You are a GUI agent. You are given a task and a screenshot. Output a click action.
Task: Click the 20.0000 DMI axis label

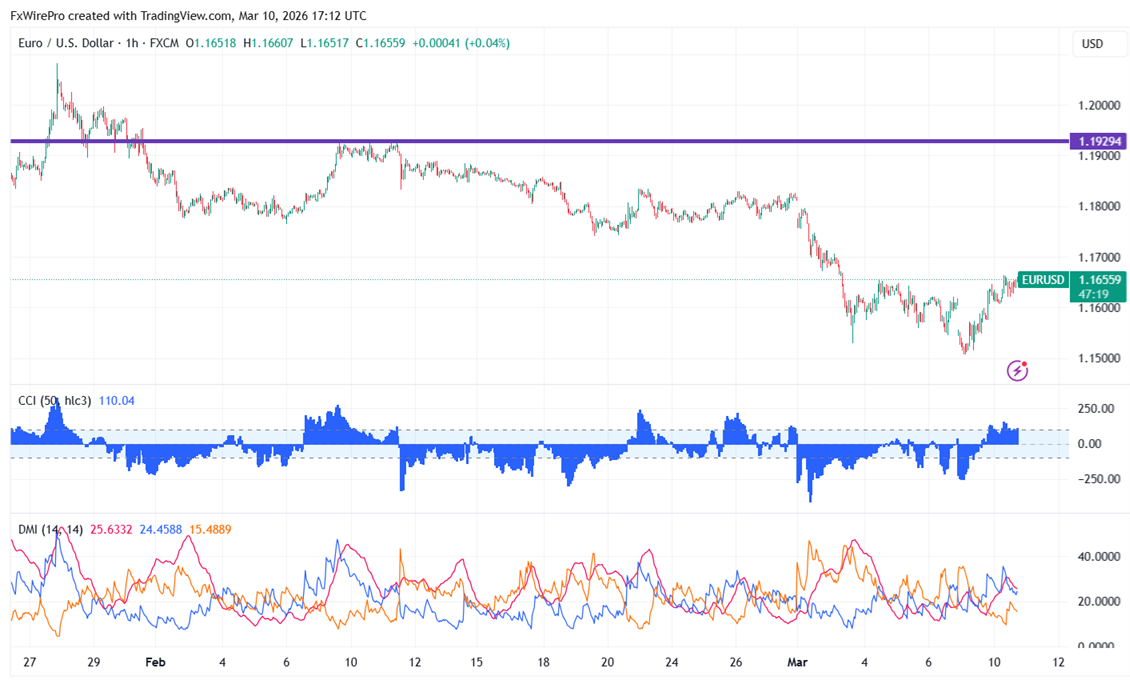pyautogui.click(x=1099, y=602)
